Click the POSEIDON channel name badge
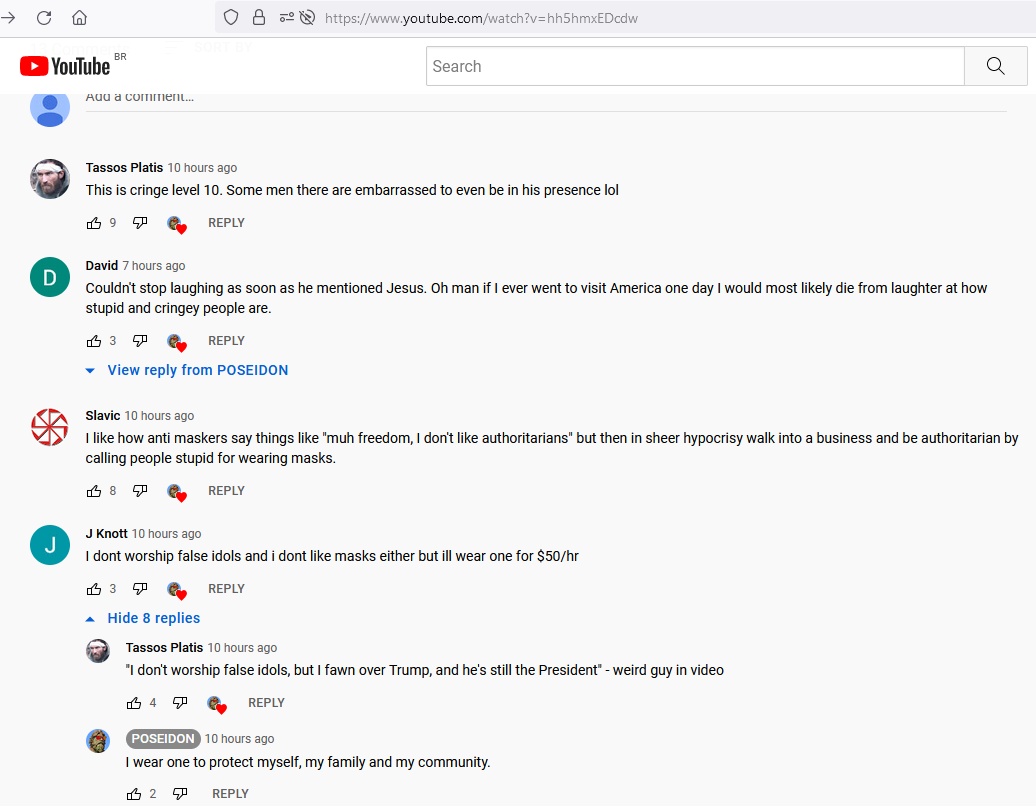Viewport: 1036px width, 806px height. pyautogui.click(x=163, y=739)
